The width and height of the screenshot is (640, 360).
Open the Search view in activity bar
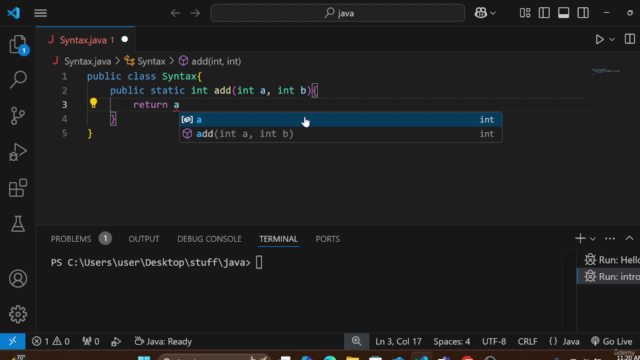[18, 79]
